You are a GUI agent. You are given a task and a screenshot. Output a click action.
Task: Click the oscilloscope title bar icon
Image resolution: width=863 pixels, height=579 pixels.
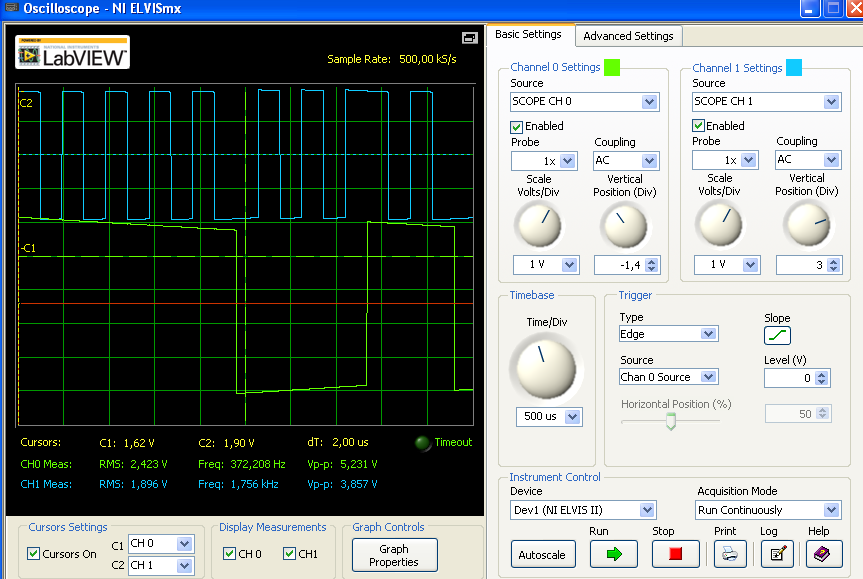click(x=11, y=8)
